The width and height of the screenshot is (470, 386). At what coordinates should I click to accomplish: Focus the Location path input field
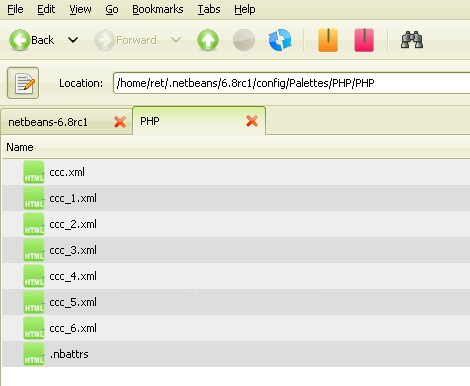click(292, 83)
